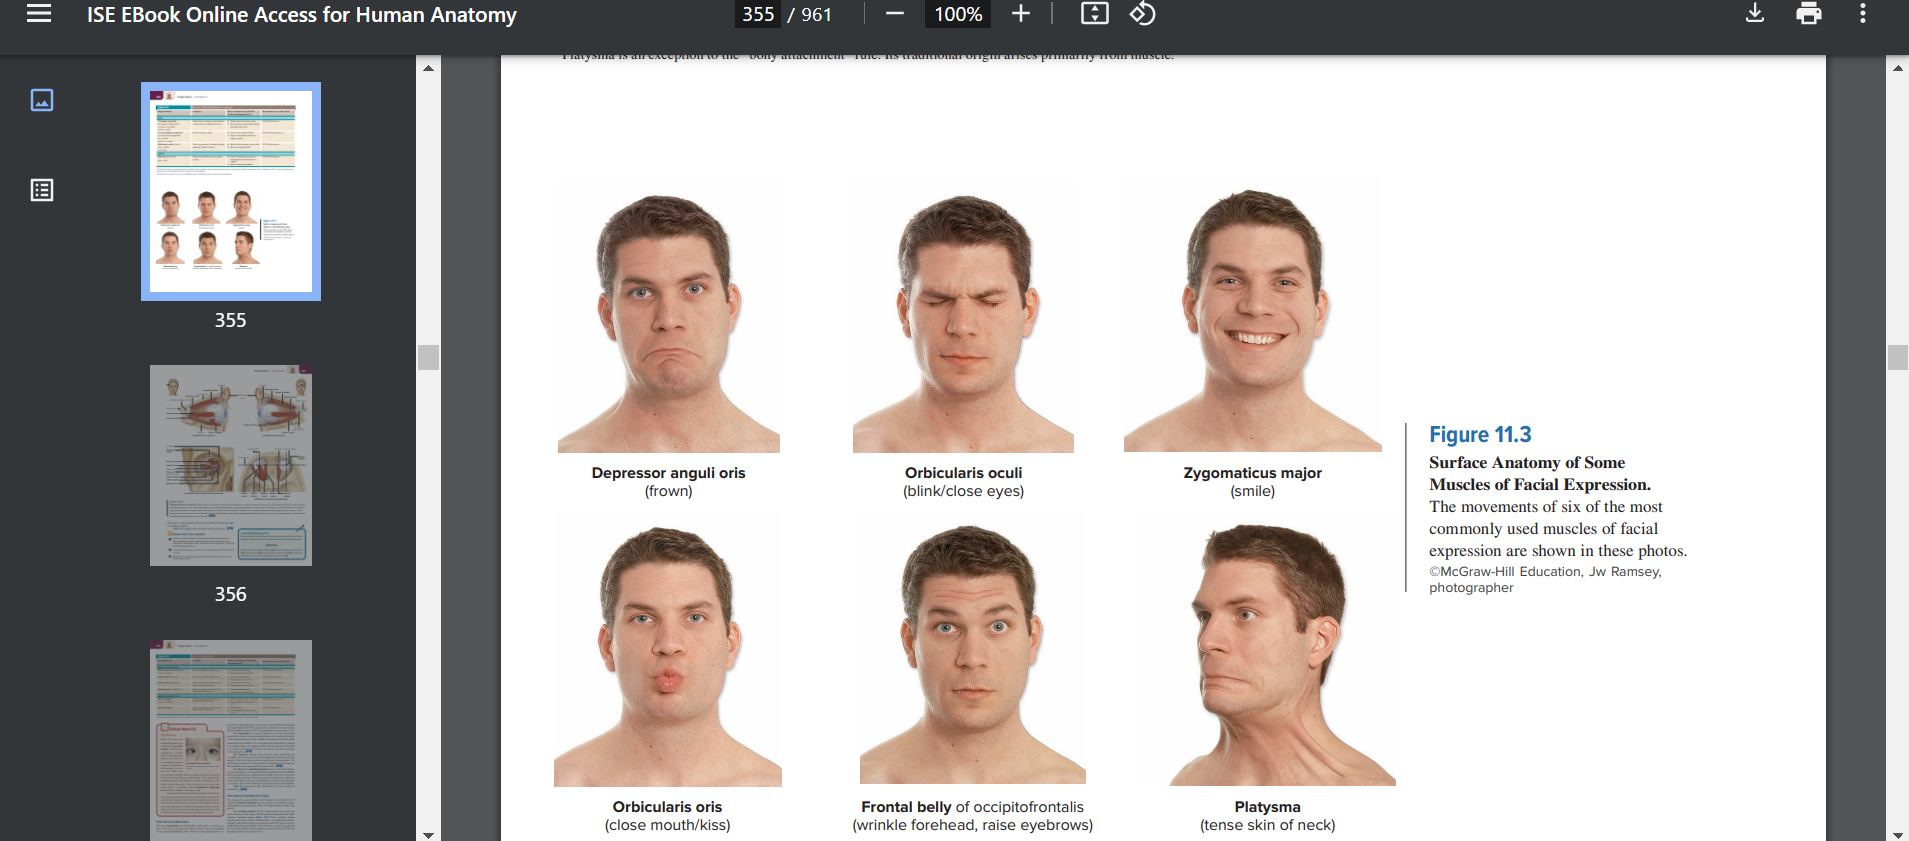Image resolution: width=1909 pixels, height=841 pixels.
Task: Click the zoom out minus icon
Action: pyautogui.click(x=895, y=14)
